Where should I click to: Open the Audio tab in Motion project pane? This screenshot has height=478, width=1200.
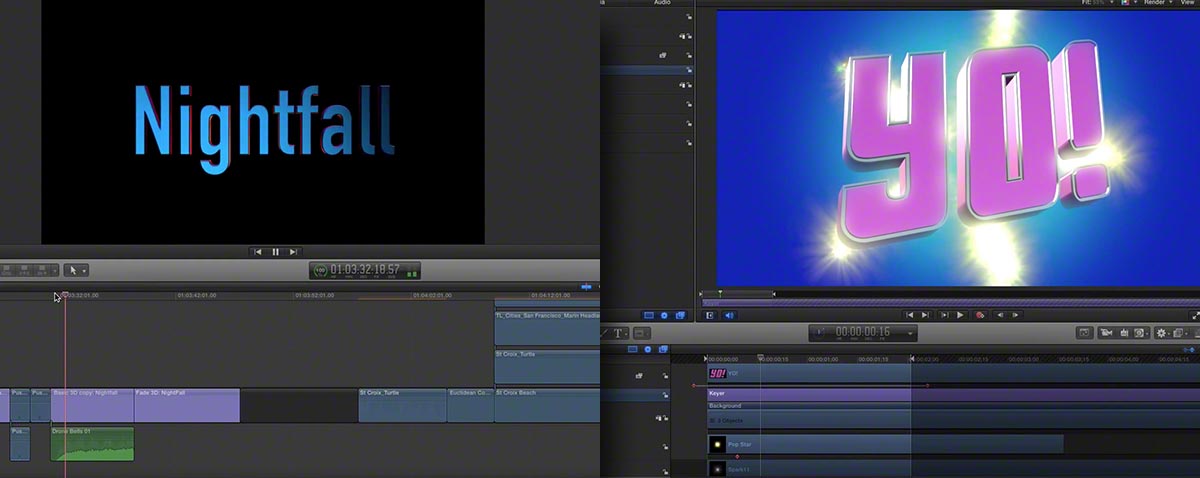pyautogui.click(x=662, y=3)
